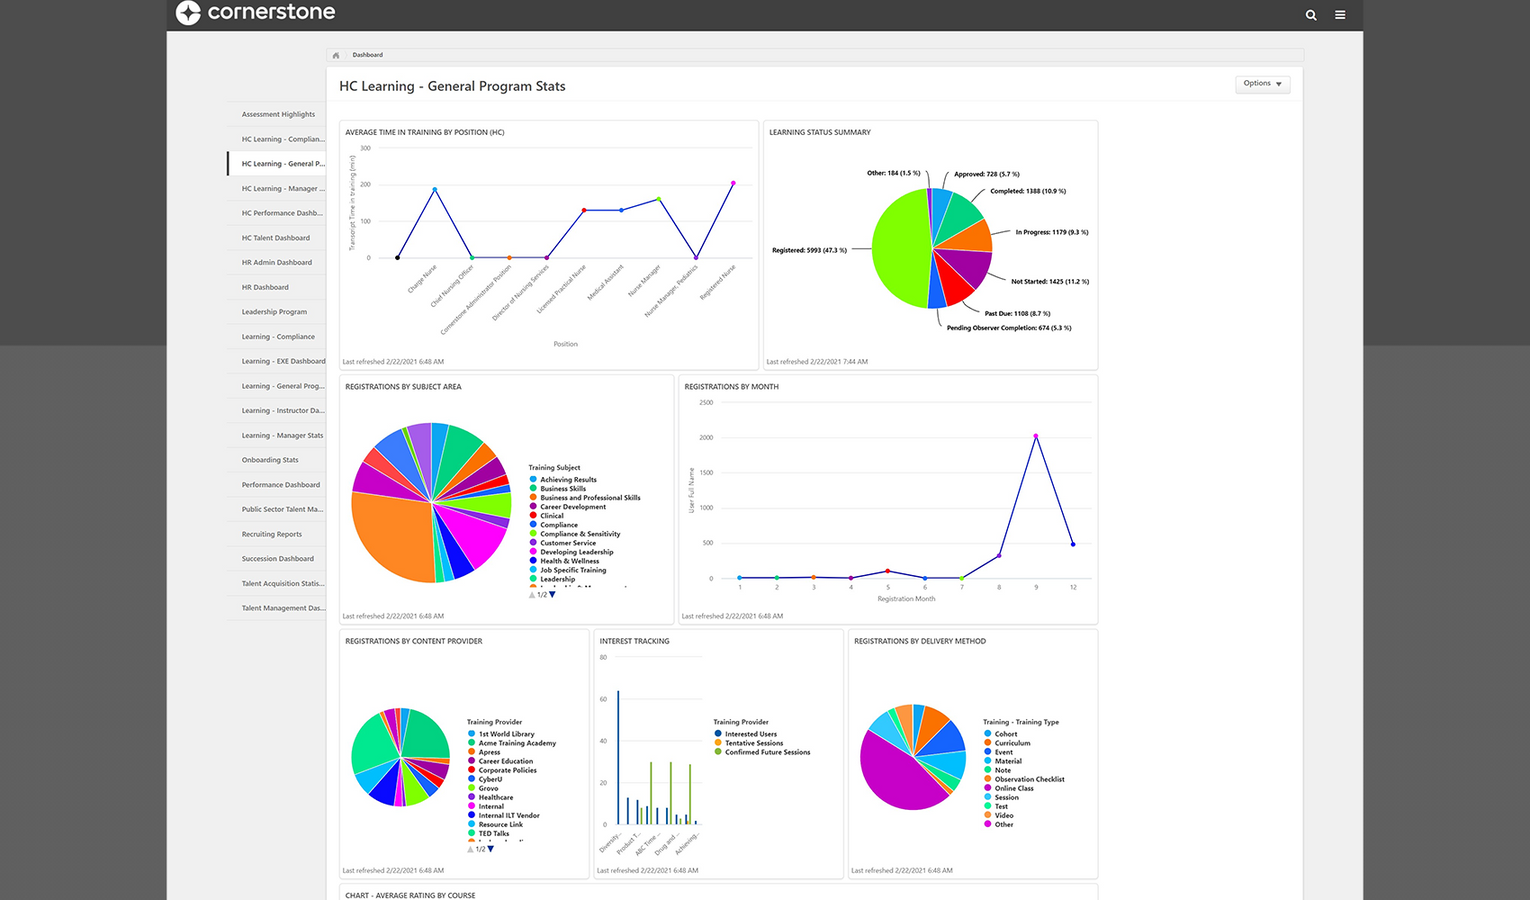This screenshot has height=900, width=1530.
Task: Click the Healthcare color swatch in legend
Action: click(x=471, y=797)
